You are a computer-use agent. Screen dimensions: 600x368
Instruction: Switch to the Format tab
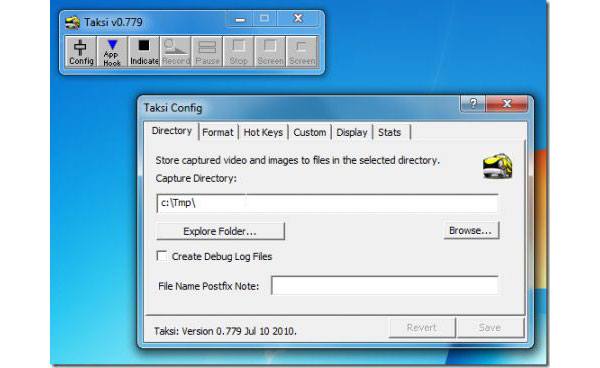pos(218,132)
